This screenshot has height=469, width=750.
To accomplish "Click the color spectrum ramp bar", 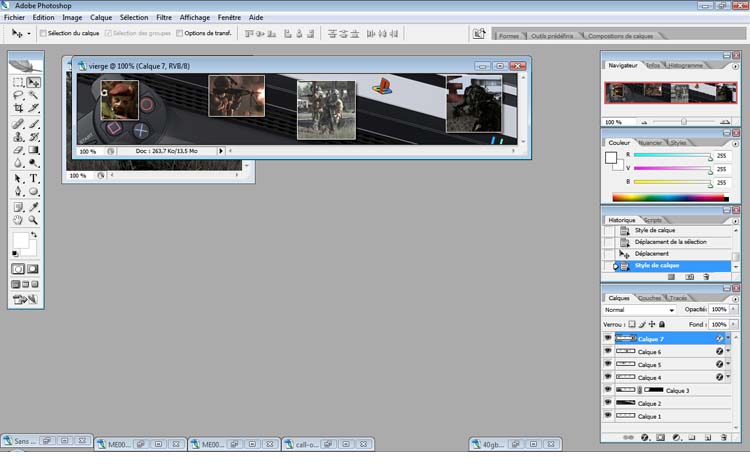I will (x=670, y=197).
